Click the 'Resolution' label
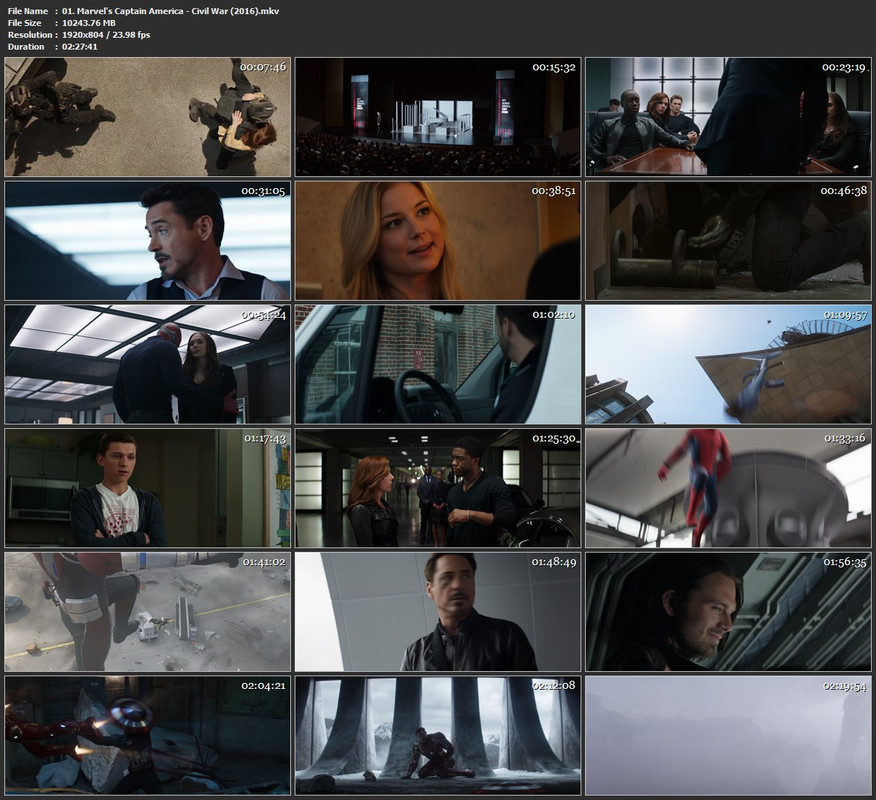The width and height of the screenshot is (876, 800). pyautogui.click(x=30, y=35)
